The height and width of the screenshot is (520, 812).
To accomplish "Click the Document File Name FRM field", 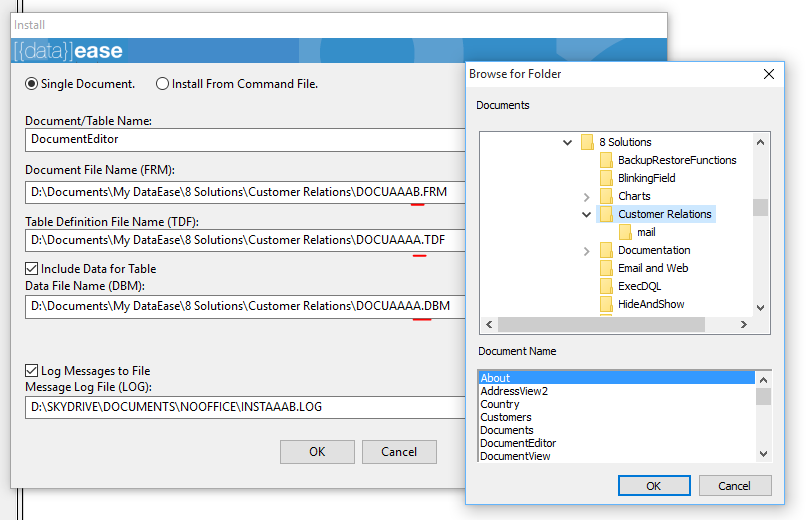I will (245, 192).
